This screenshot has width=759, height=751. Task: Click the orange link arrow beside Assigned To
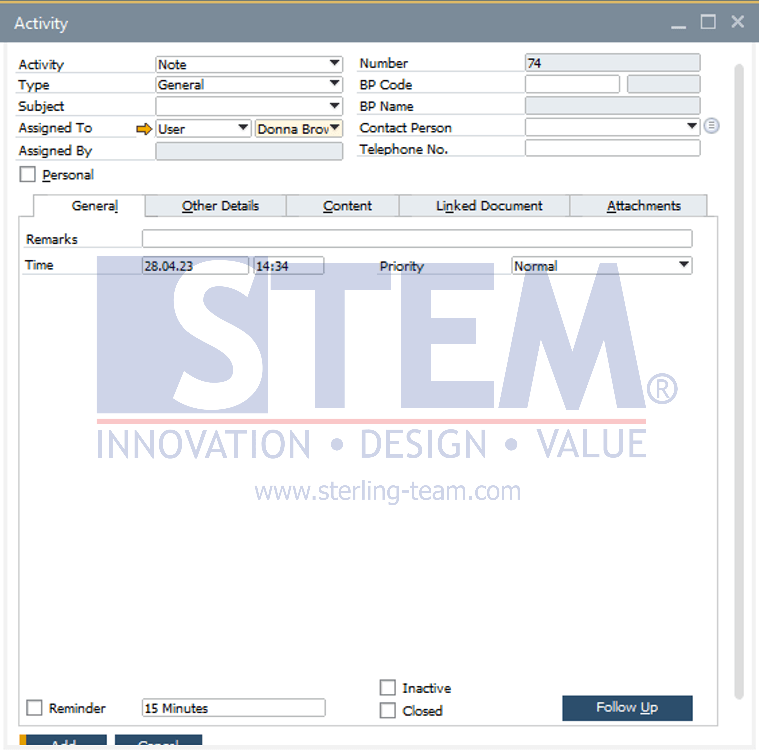pyautogui.click(x=144, y=129)
